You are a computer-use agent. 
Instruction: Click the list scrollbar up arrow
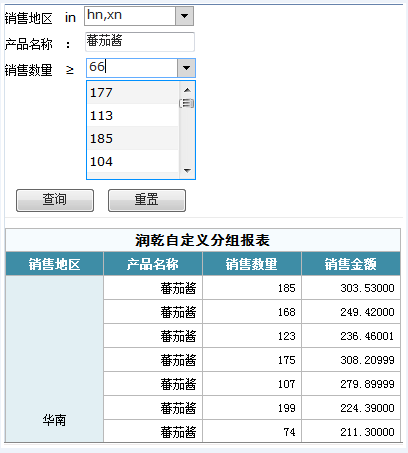[x=187, y=90]
